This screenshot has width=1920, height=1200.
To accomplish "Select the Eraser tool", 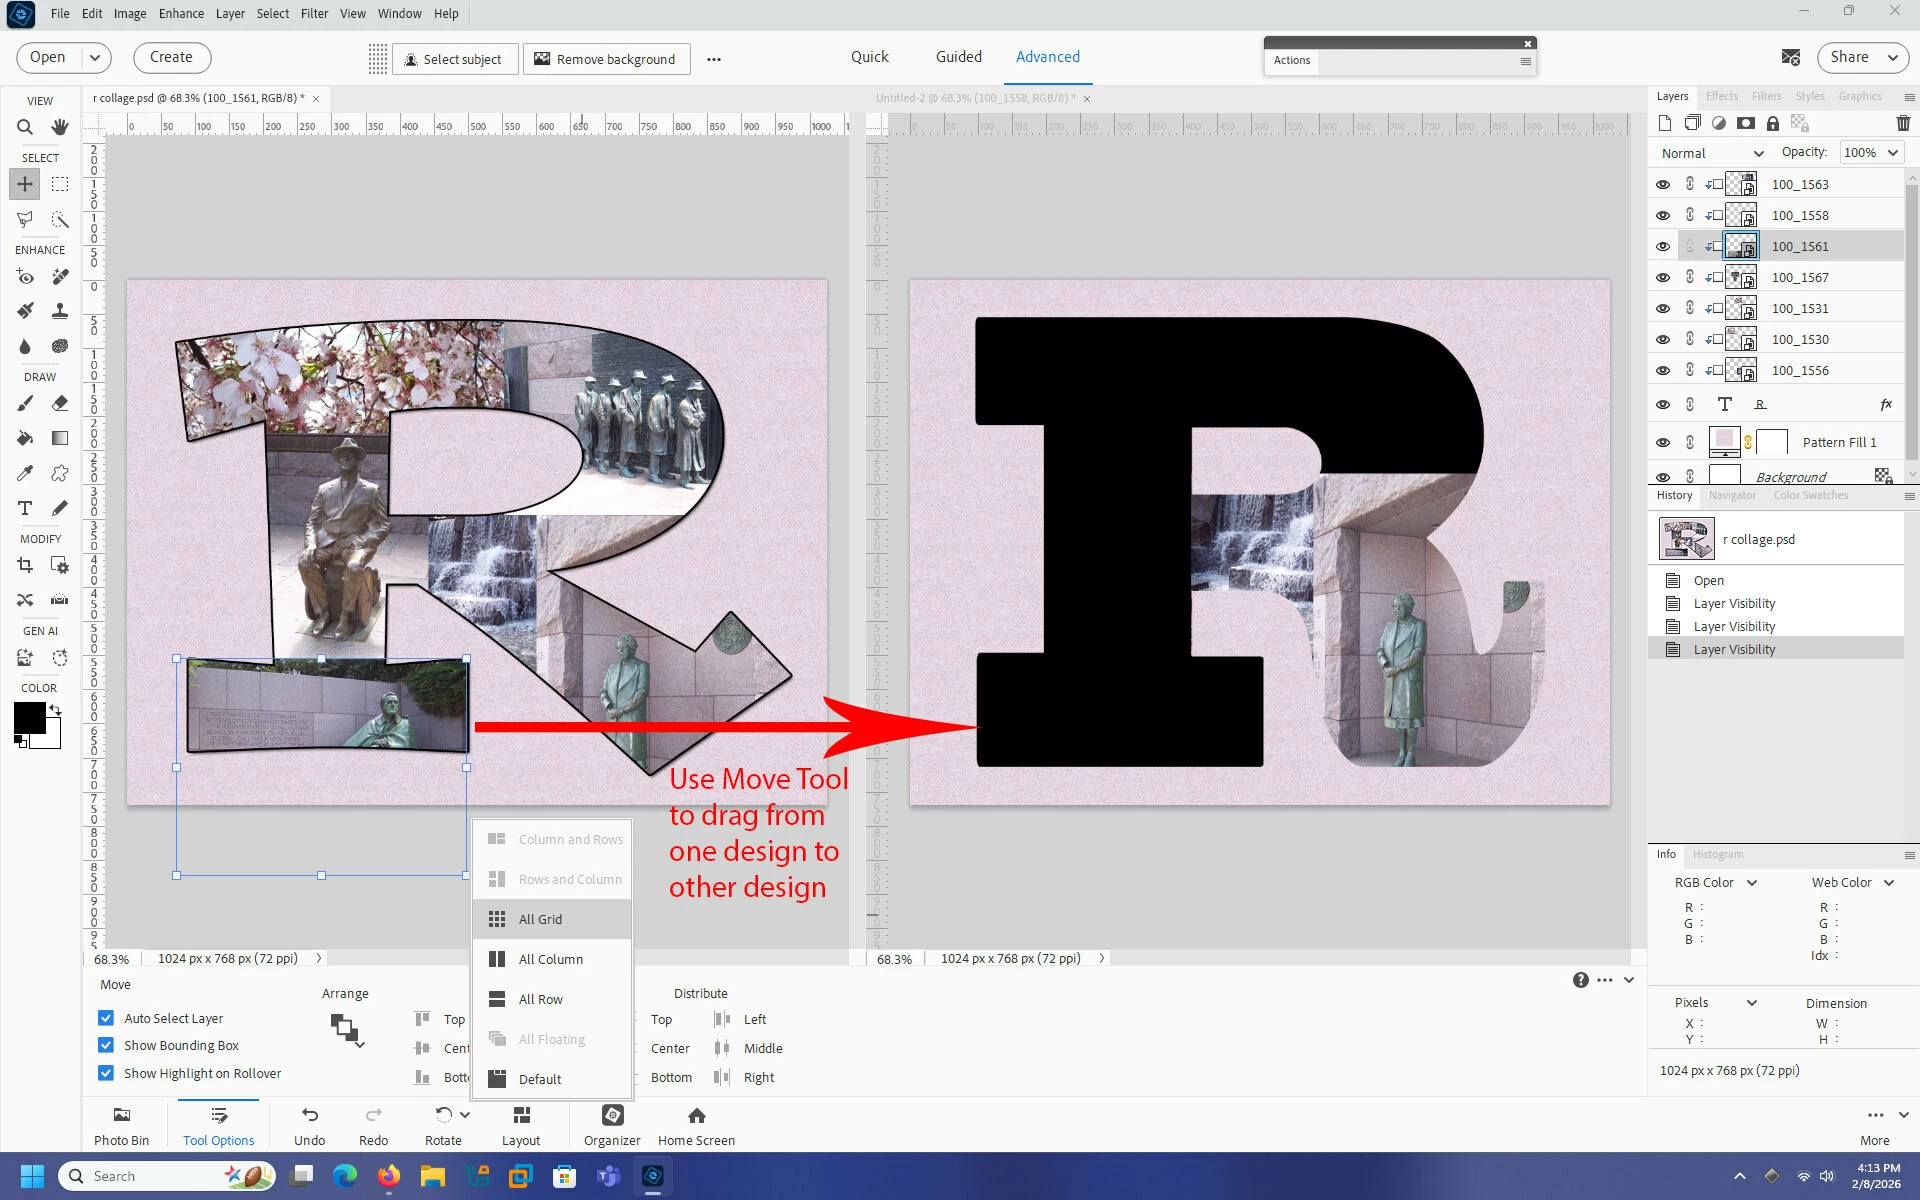I will 60,403.
